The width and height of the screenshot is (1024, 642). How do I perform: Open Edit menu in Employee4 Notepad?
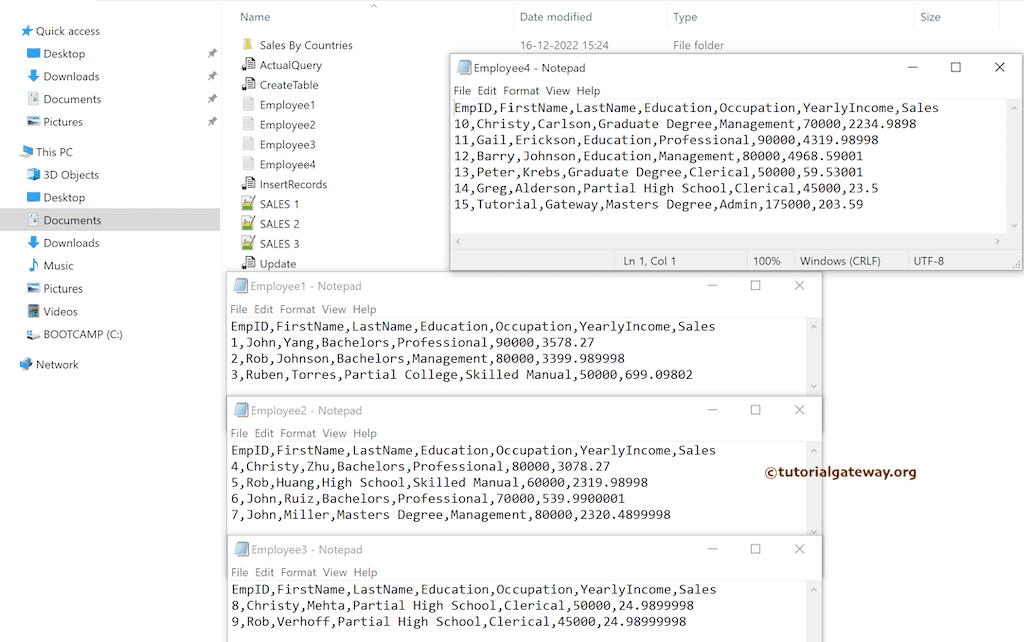point(487,91)
